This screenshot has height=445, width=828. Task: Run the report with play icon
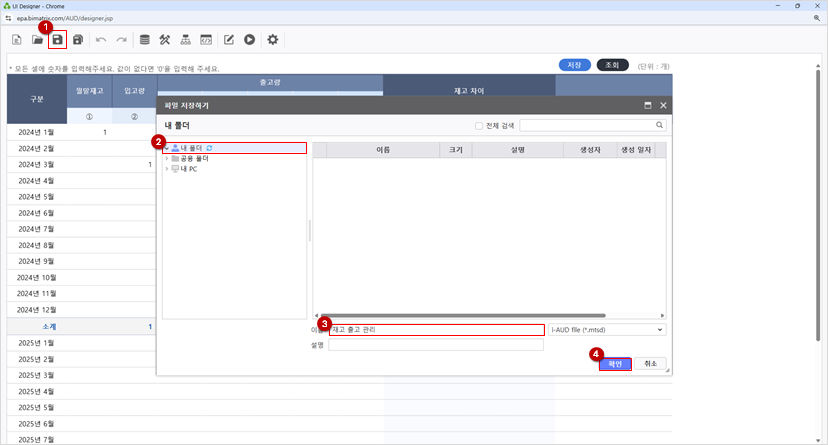pyautogui.click(x=249, y=40)
